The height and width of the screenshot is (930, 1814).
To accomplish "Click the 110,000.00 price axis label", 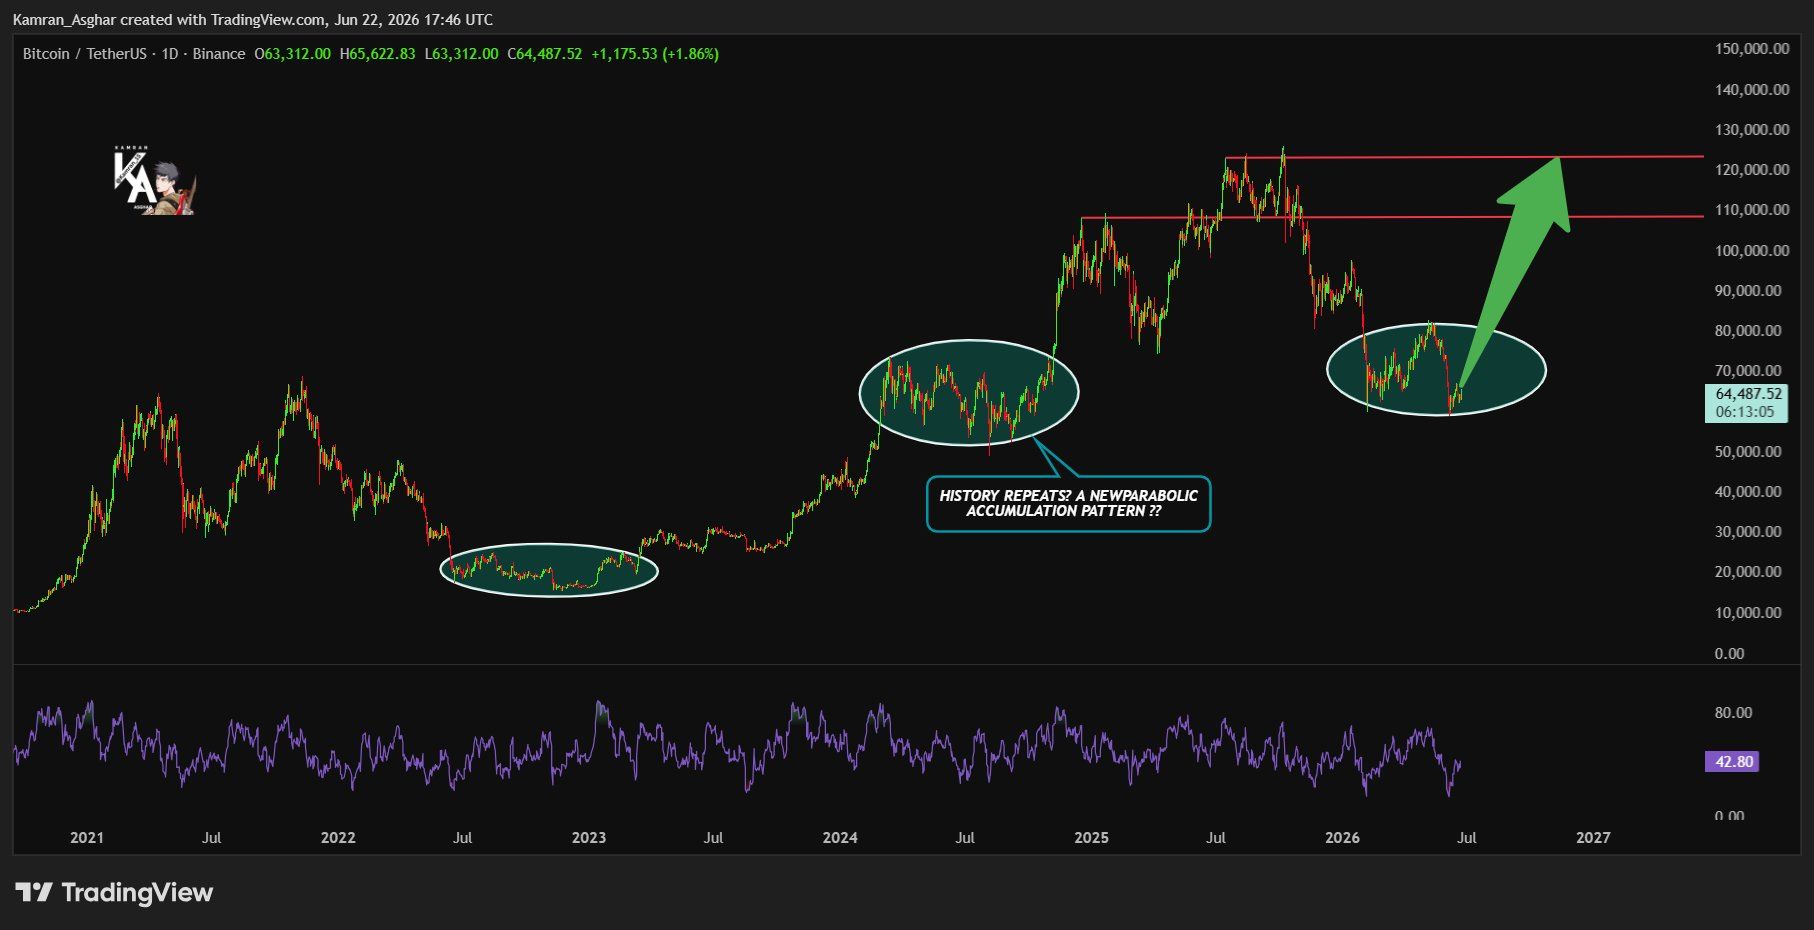I will (1752, 210).
